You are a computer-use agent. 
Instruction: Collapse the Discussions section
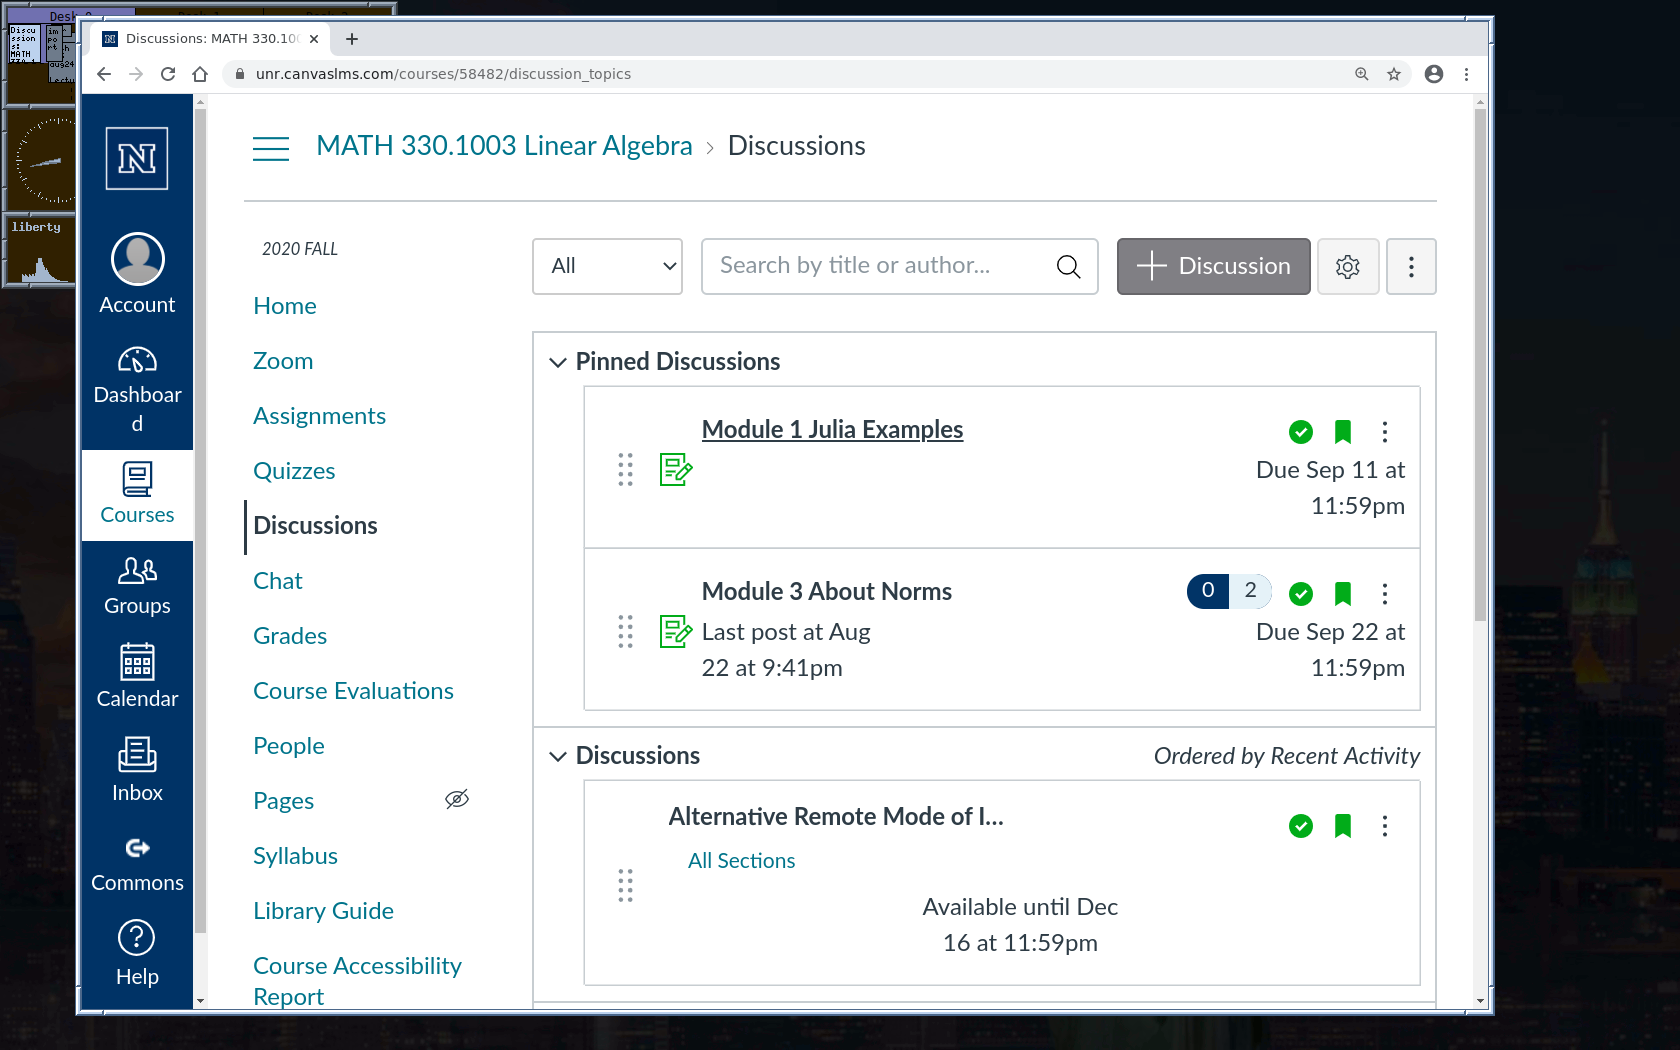point(558,756)
